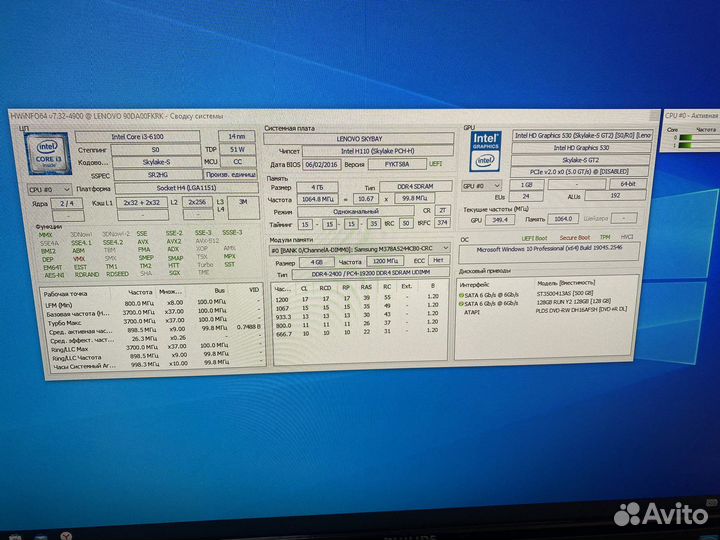720x540 pixels.
Task: Click the '2 / 4' cores value
Action: [x=67, y=203]
